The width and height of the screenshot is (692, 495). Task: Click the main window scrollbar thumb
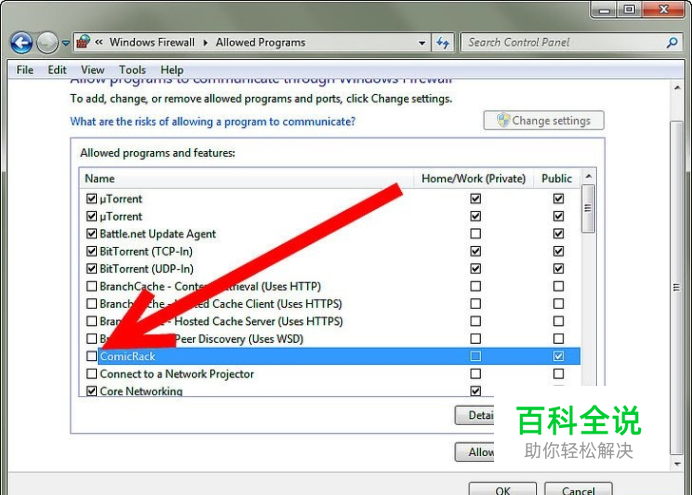(x=677, y=287)
